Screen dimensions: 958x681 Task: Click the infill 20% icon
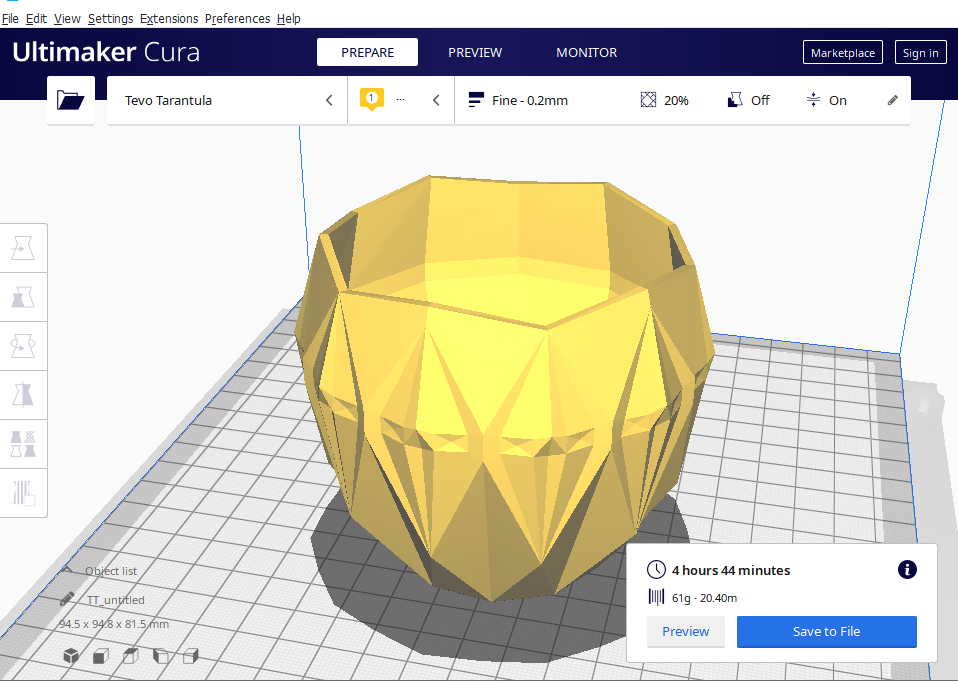click(x=648, y=100)
